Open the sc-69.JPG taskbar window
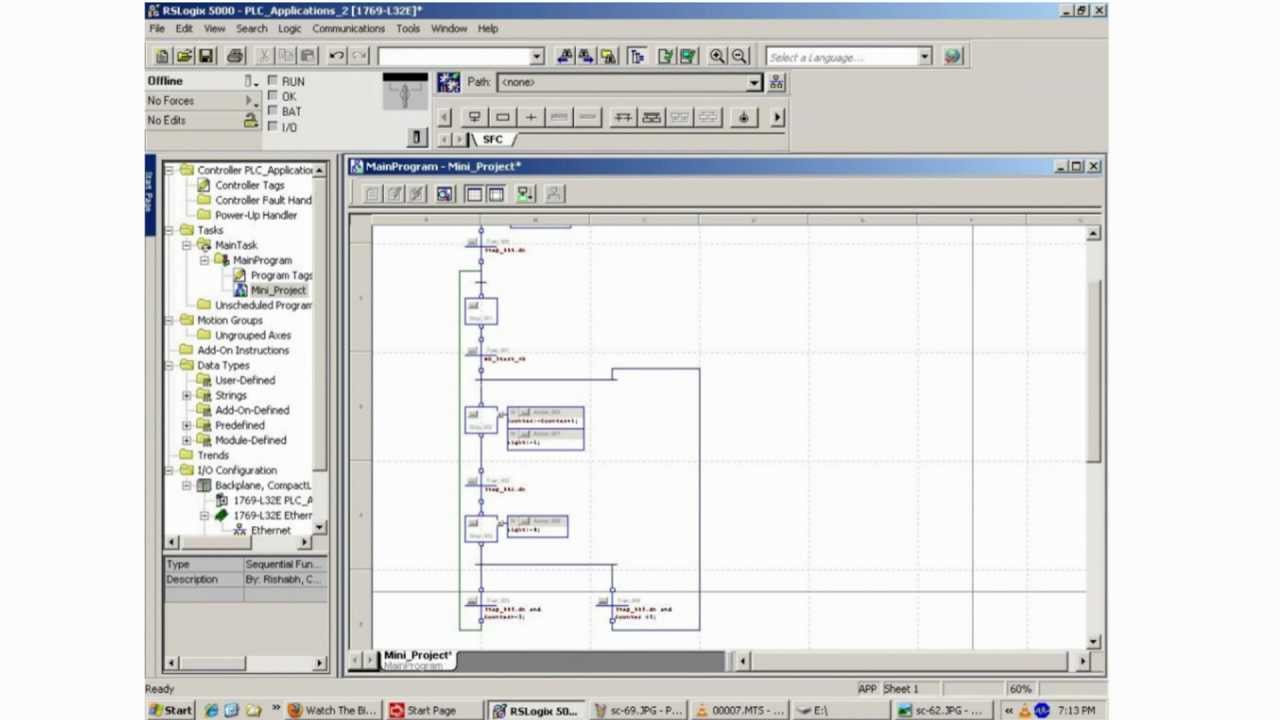The height and width of the screenshot is (720, 1280). click(x=638, y=710)
